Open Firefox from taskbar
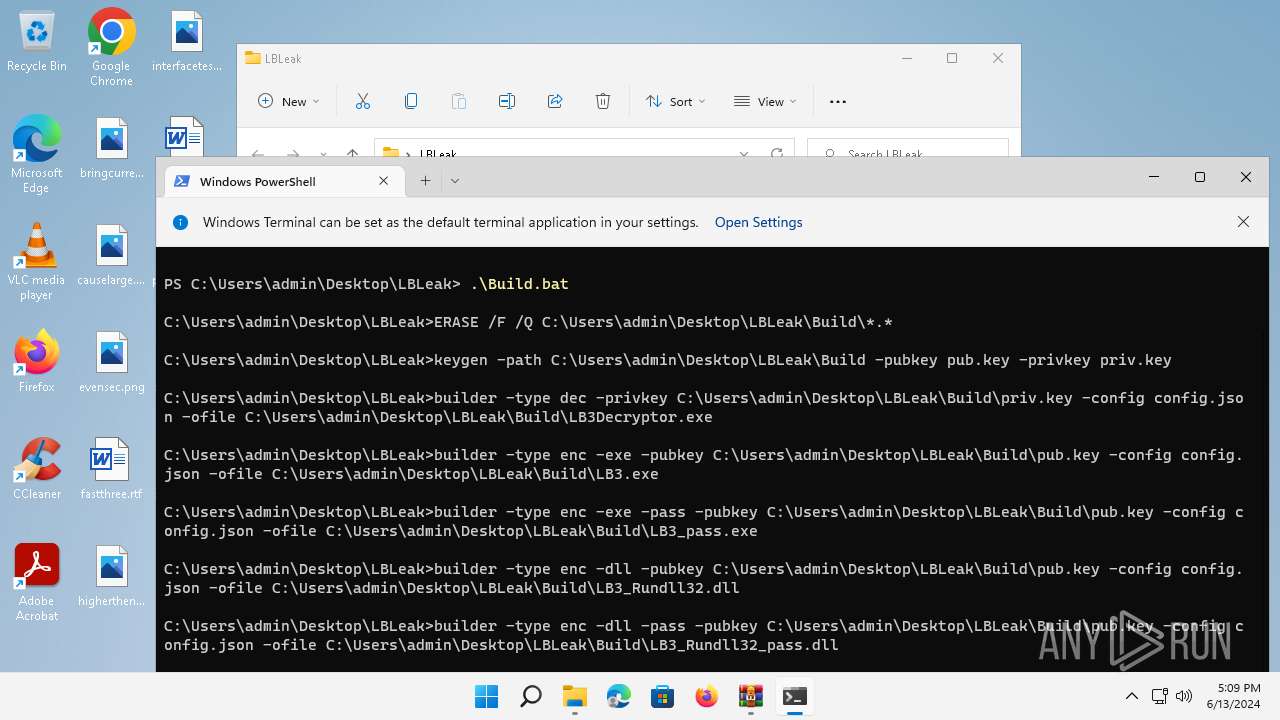The image size is (1280, 720). pos(706,696)
